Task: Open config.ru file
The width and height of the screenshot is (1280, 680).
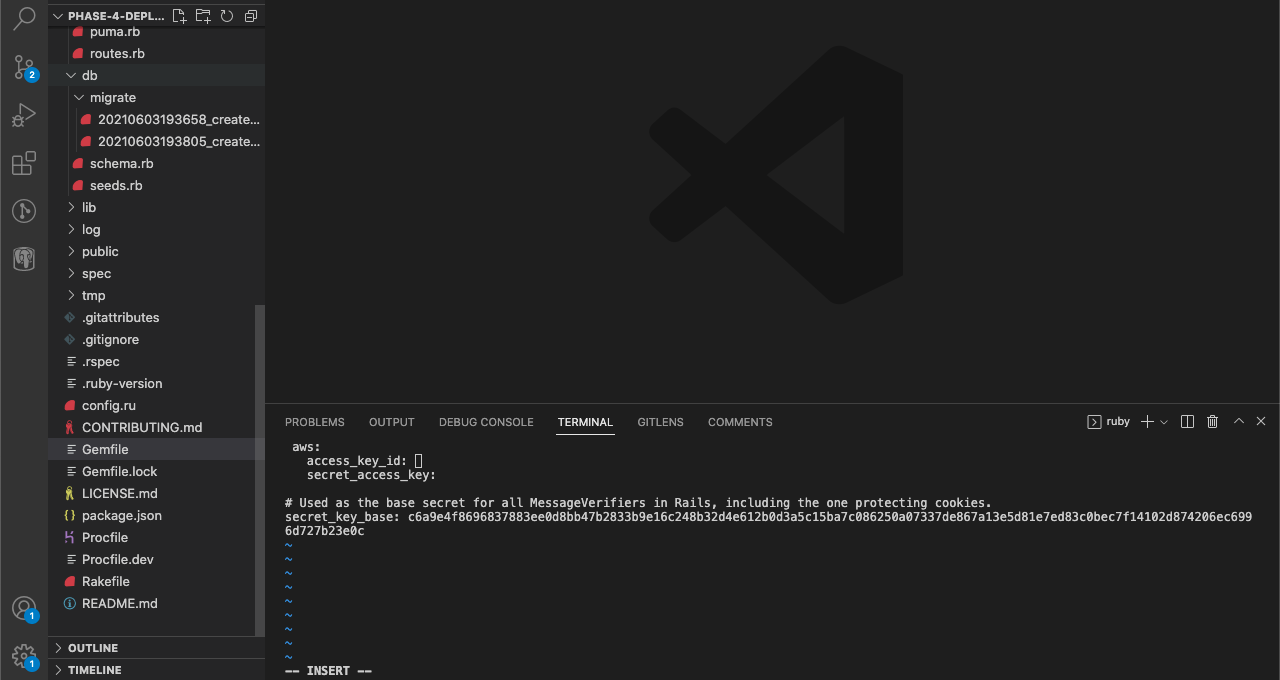Action: [x=156, y=406]
